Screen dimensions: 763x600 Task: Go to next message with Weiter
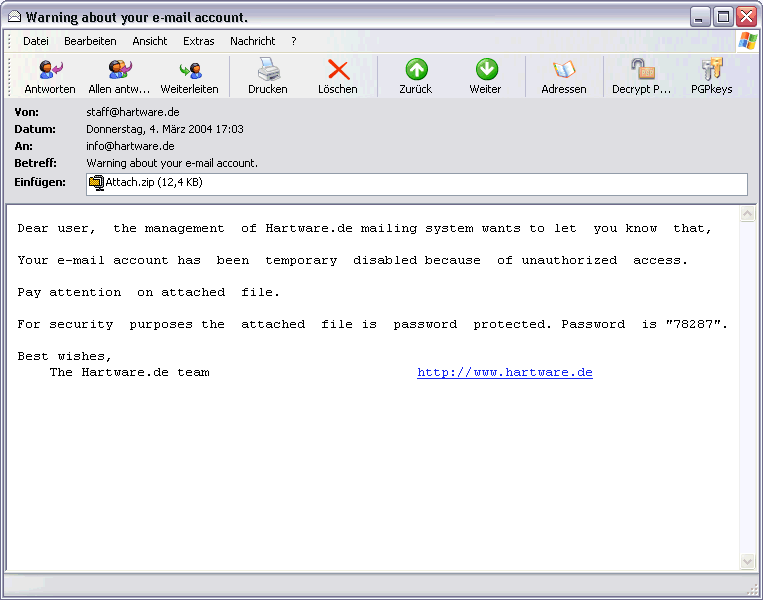(x=486, y=76)
